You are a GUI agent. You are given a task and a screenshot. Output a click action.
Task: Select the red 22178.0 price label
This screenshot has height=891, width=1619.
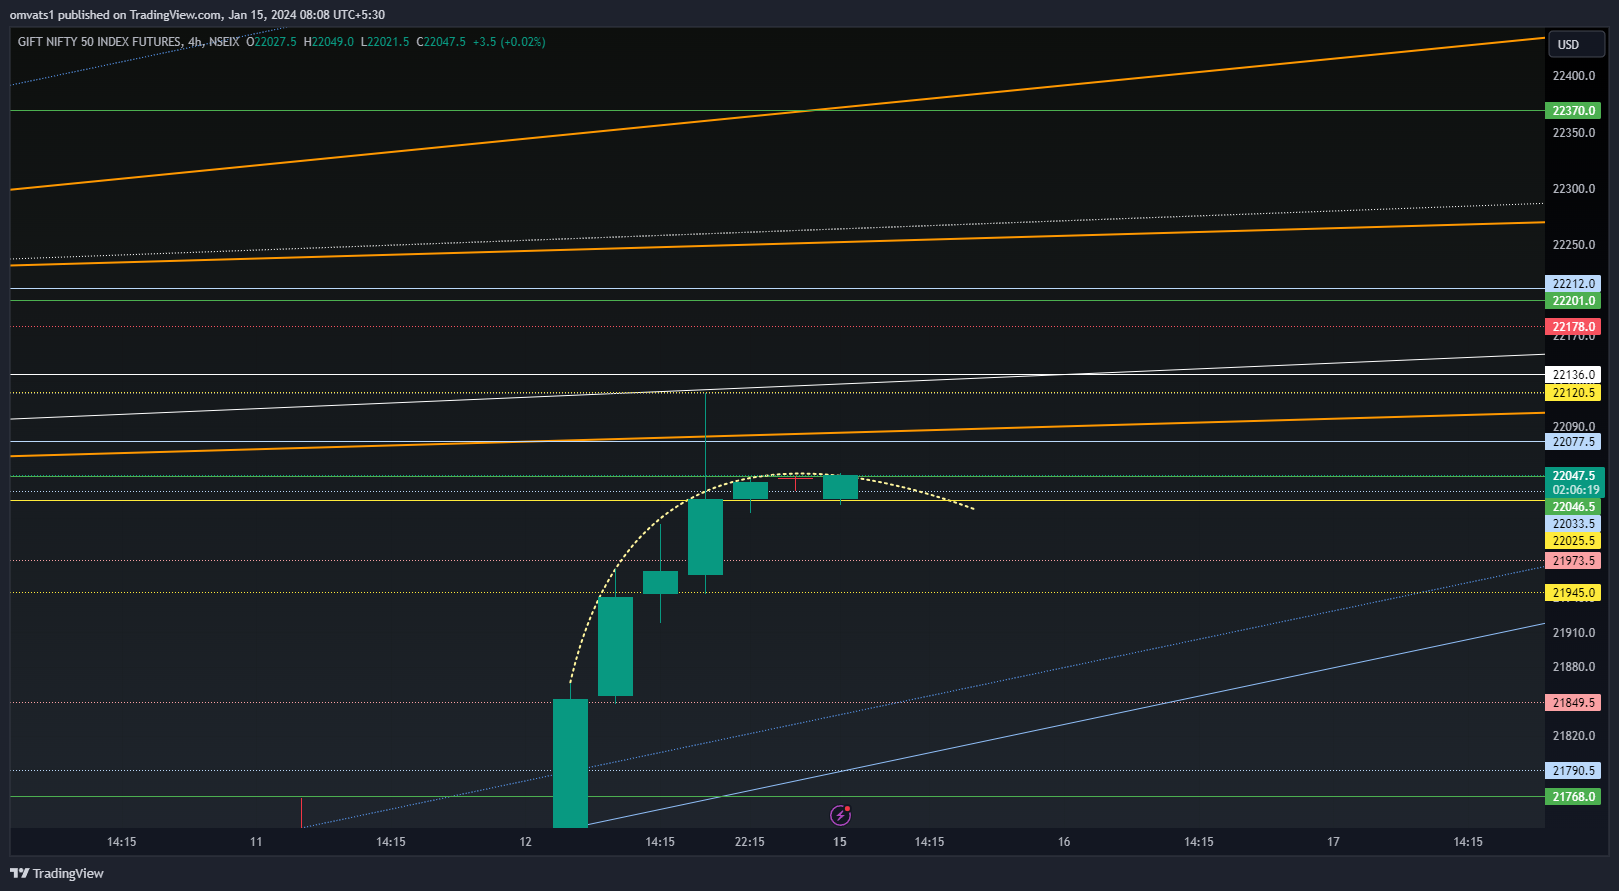1573,327
